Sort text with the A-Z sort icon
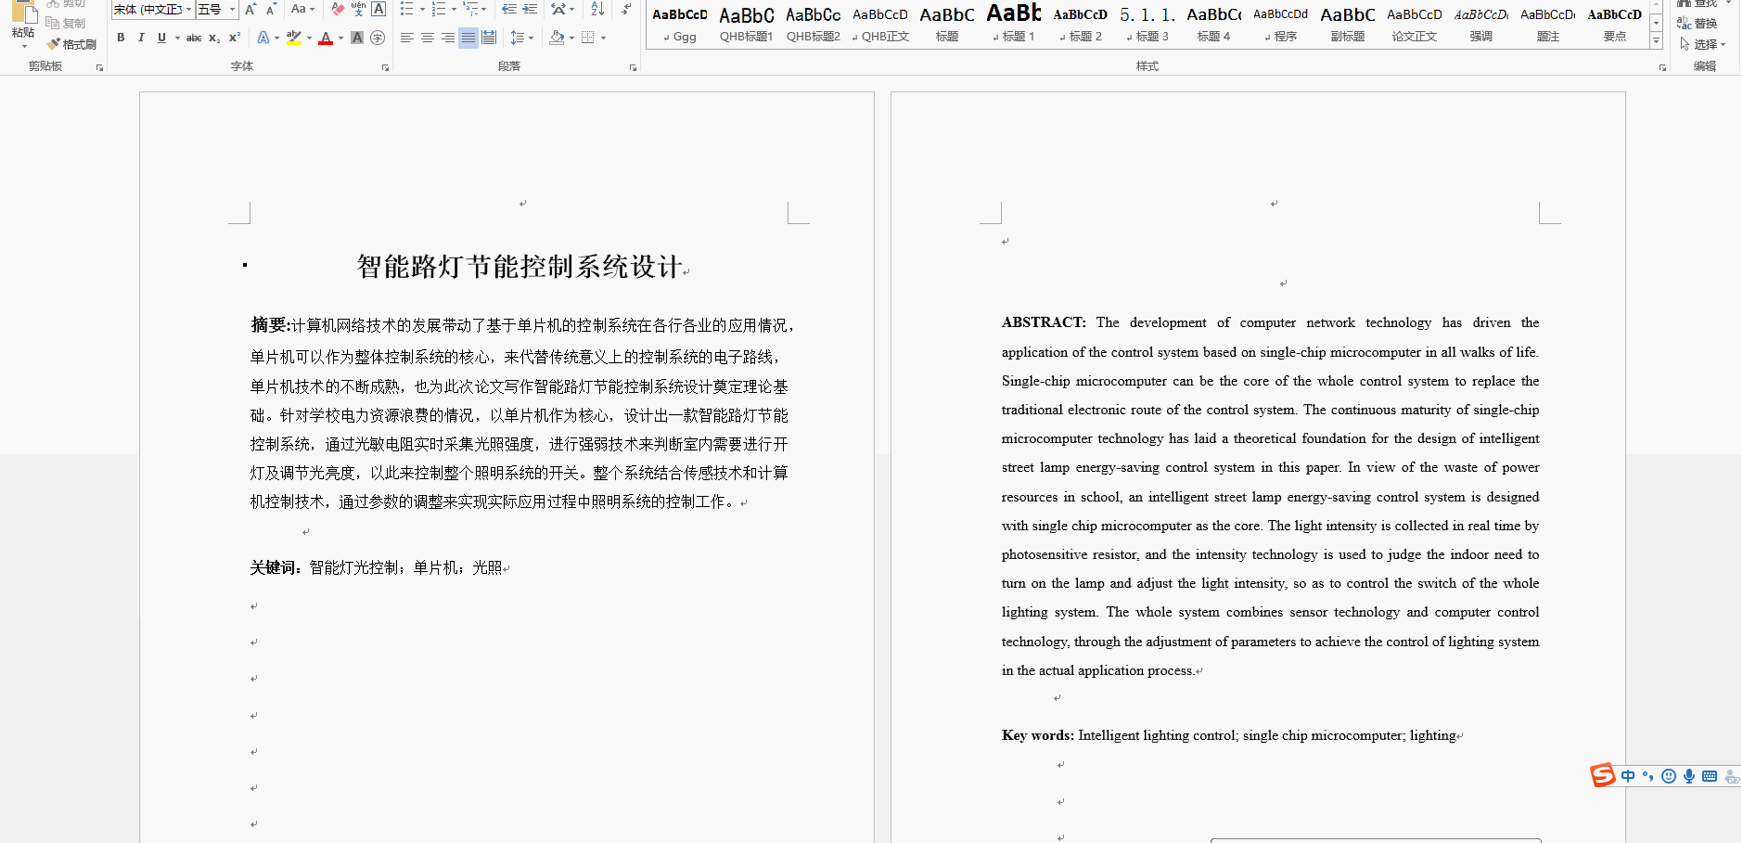Image resolution: width=1741 pixels, height=843 pixels. click(597, 9)
